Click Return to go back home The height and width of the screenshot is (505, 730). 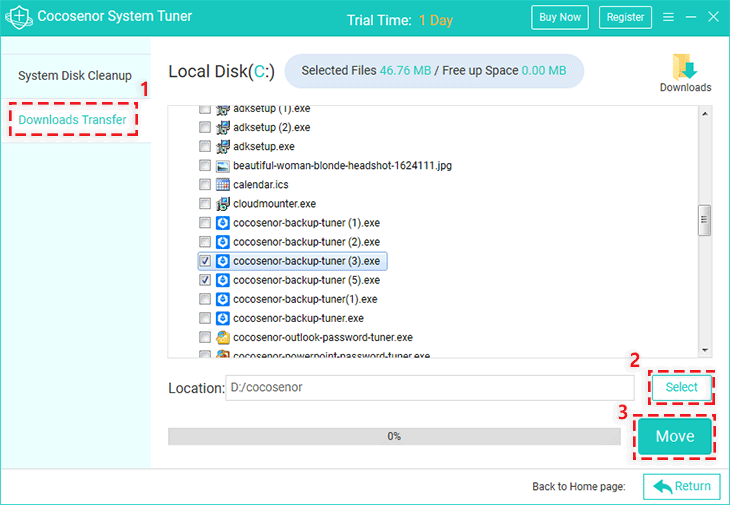(682, 486)
